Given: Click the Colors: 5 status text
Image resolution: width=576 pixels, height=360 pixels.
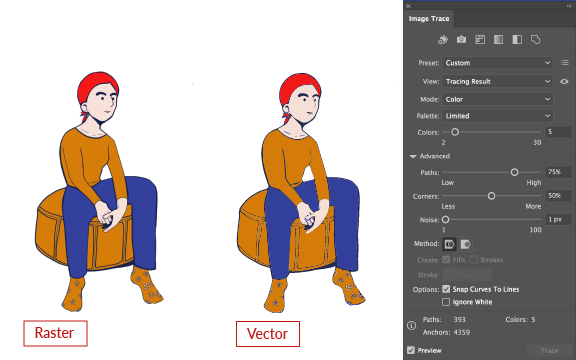Looking at the screenshot, I should click(520, 320).
